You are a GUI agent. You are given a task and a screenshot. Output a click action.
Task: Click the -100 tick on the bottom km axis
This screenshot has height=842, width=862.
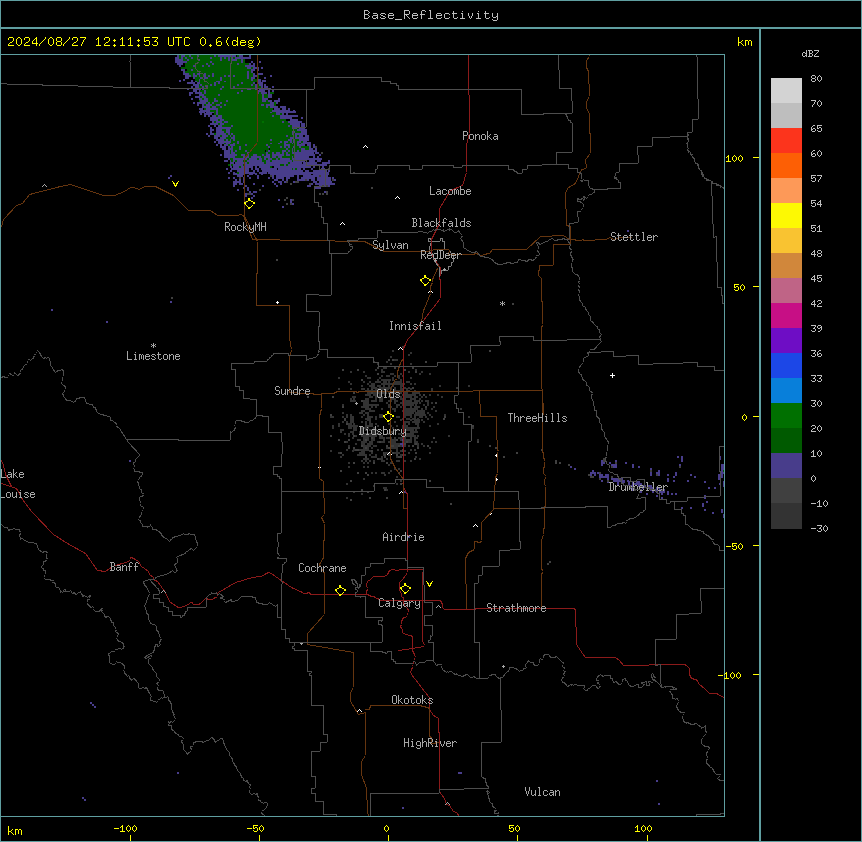[125, 828]
